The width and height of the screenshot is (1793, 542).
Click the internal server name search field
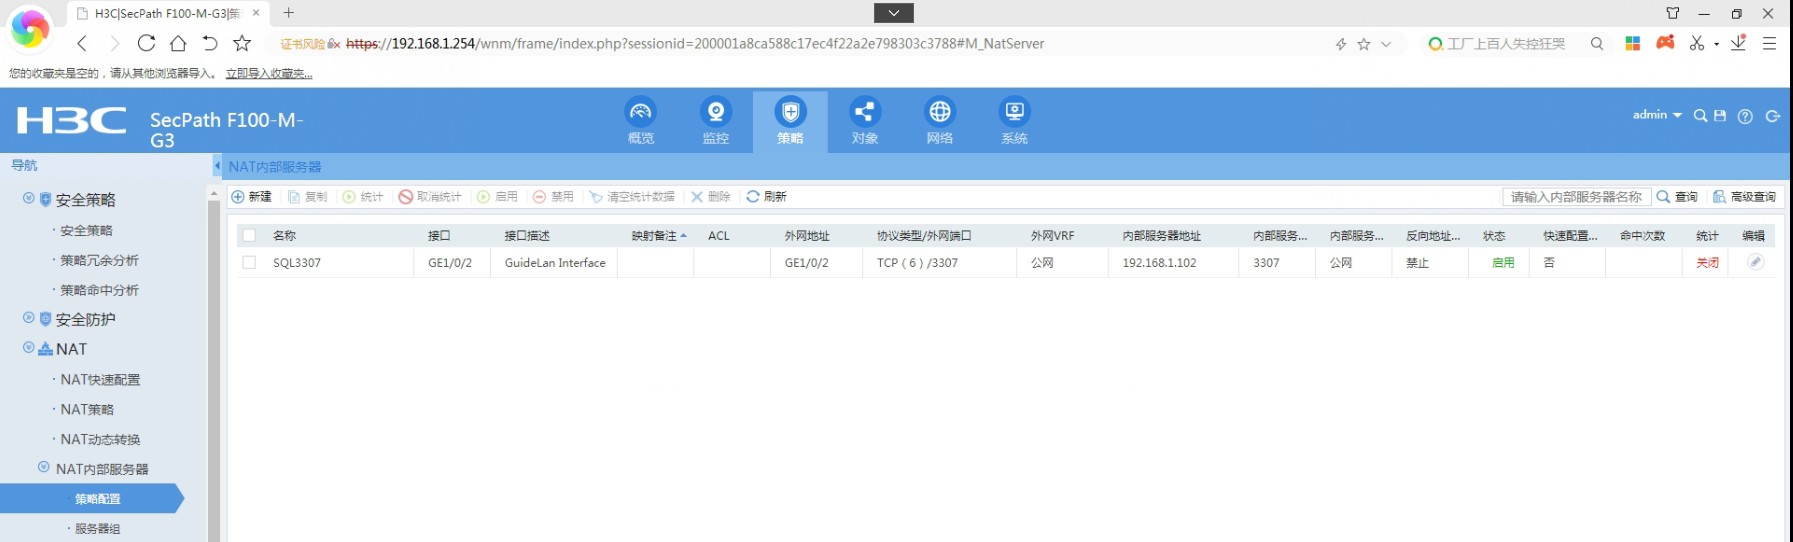coord(1576,197)
